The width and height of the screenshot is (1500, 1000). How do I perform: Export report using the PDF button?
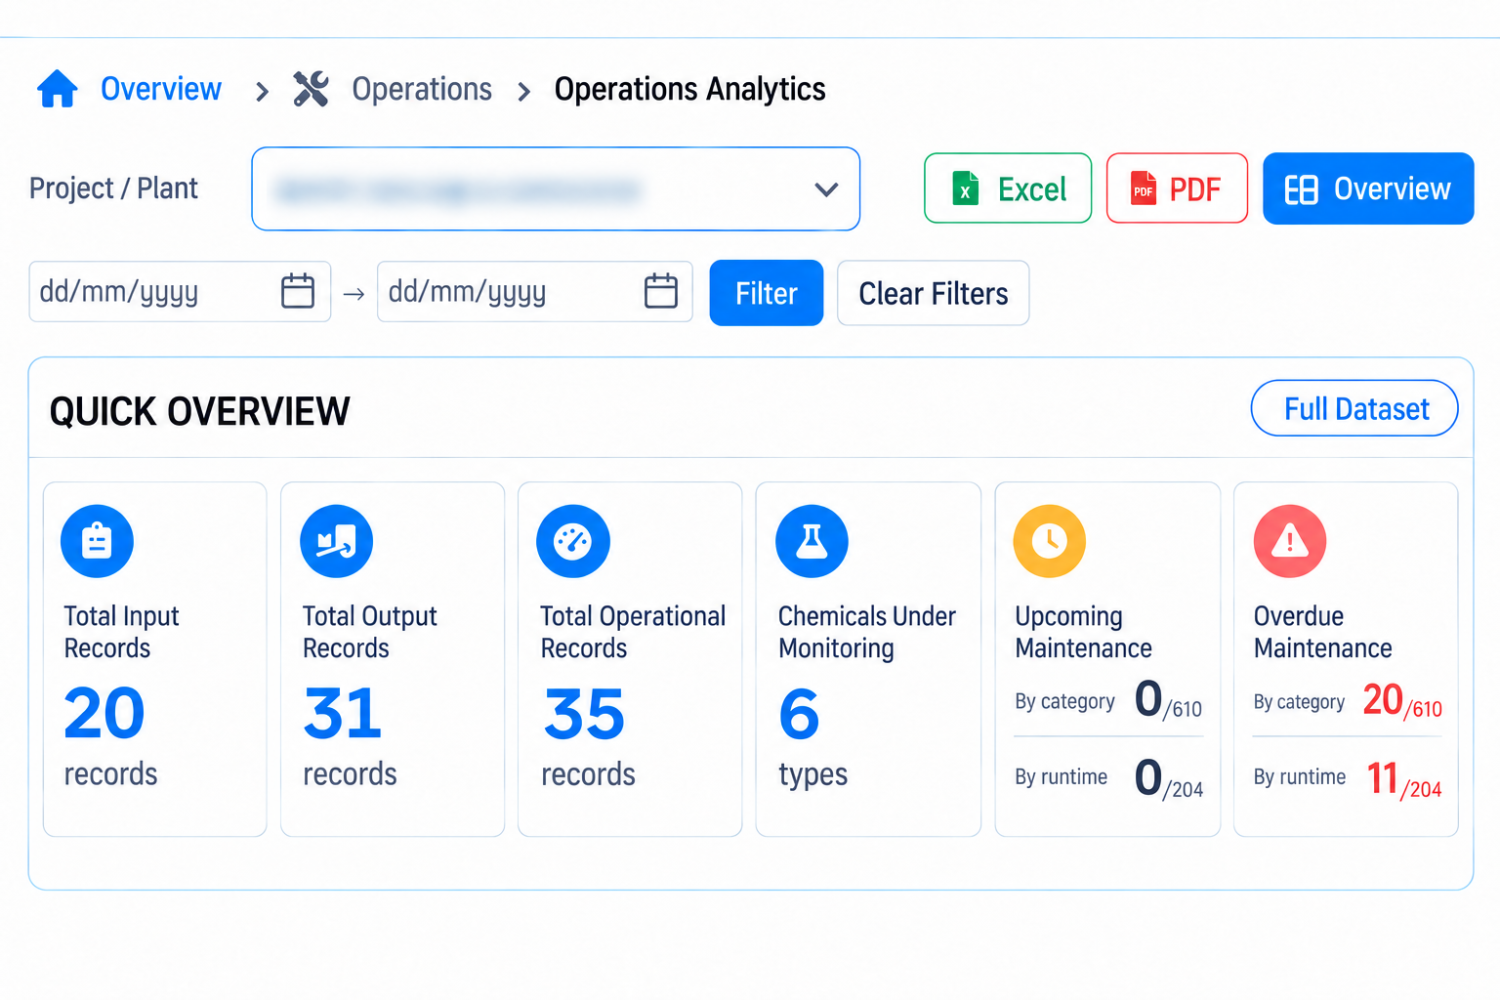pyautogui.click(x=1177, y=188)
